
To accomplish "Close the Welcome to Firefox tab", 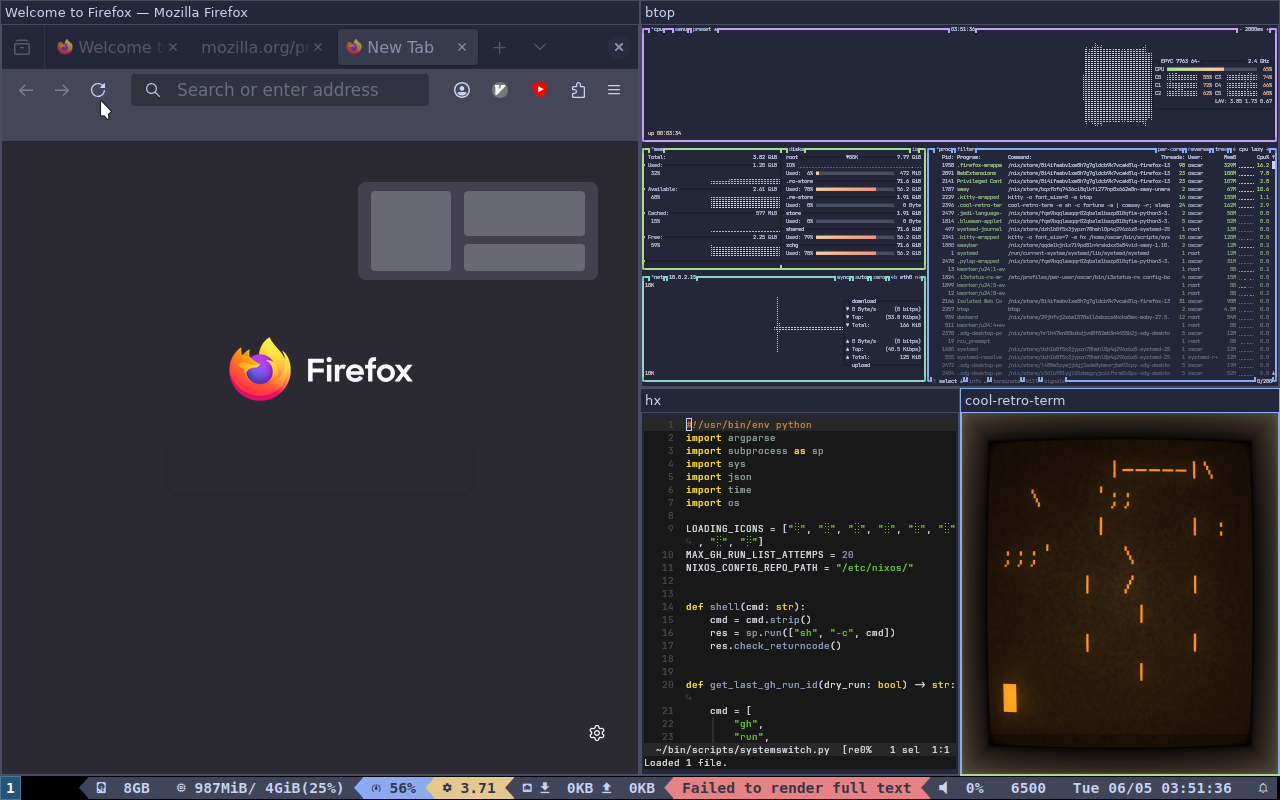I will (173, 47).
